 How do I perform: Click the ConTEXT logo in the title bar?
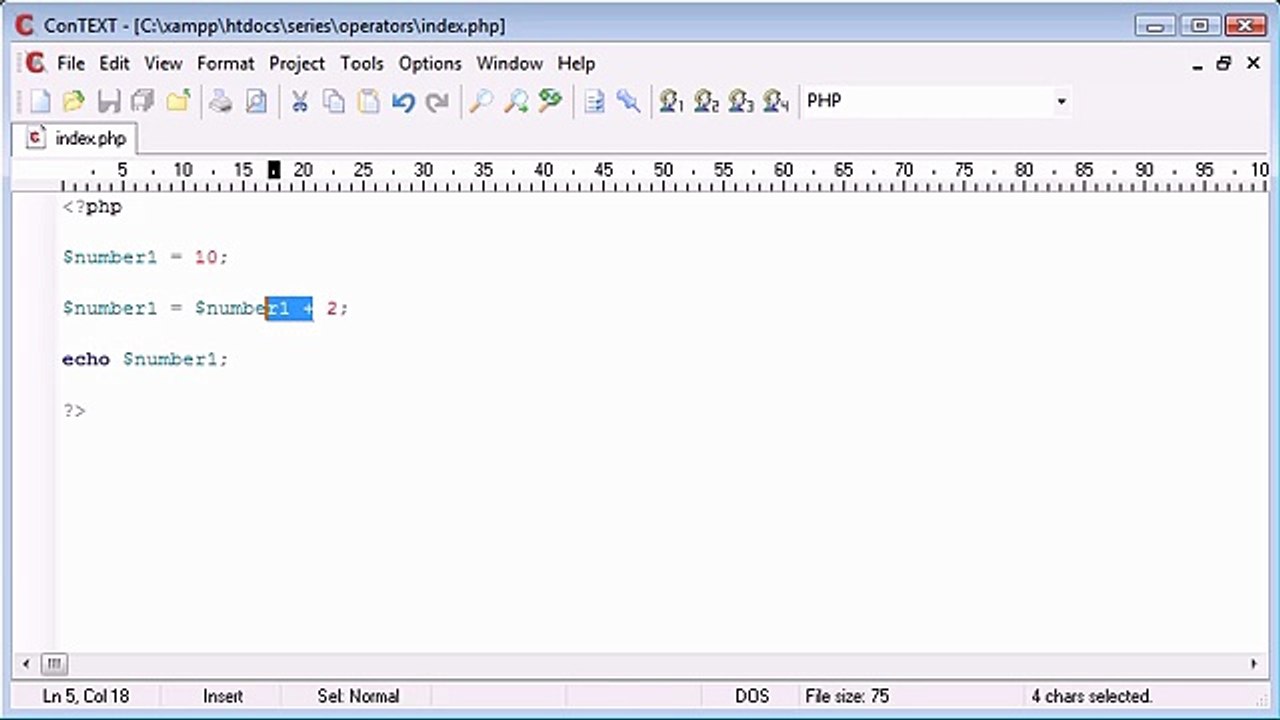[x=25, y=25]
